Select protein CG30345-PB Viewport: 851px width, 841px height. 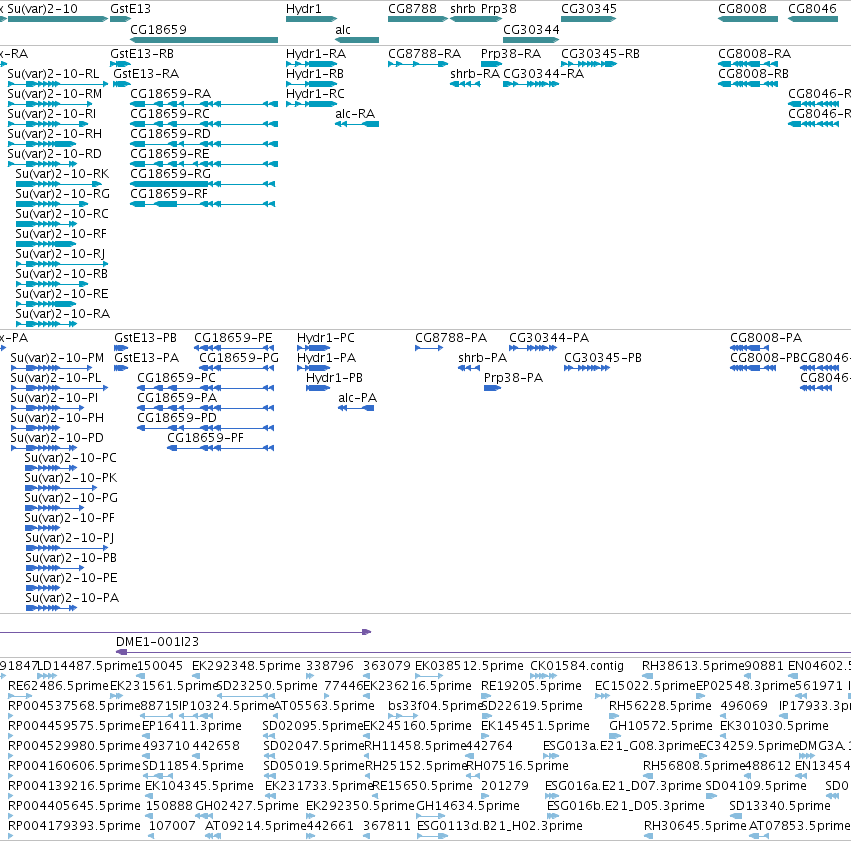pos(587,368)
